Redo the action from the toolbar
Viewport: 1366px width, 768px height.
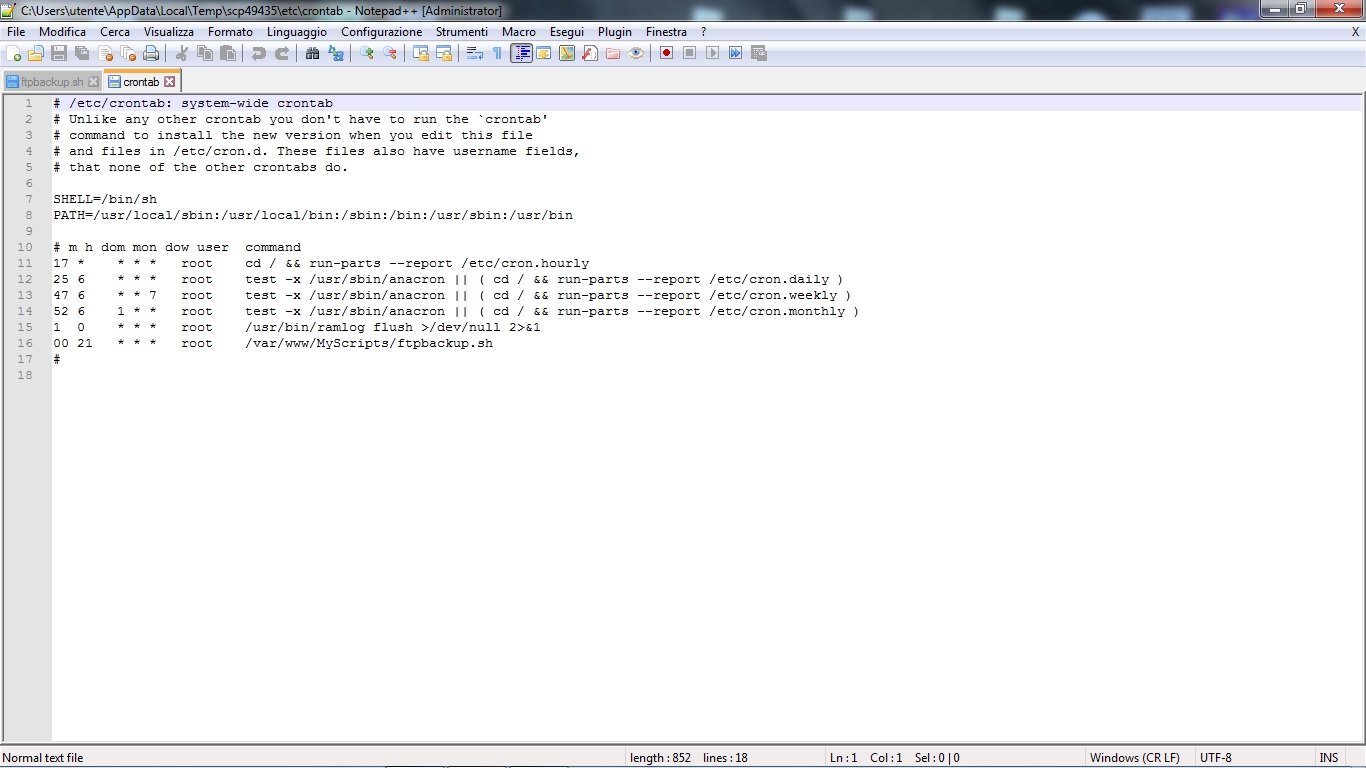(282, 53)
